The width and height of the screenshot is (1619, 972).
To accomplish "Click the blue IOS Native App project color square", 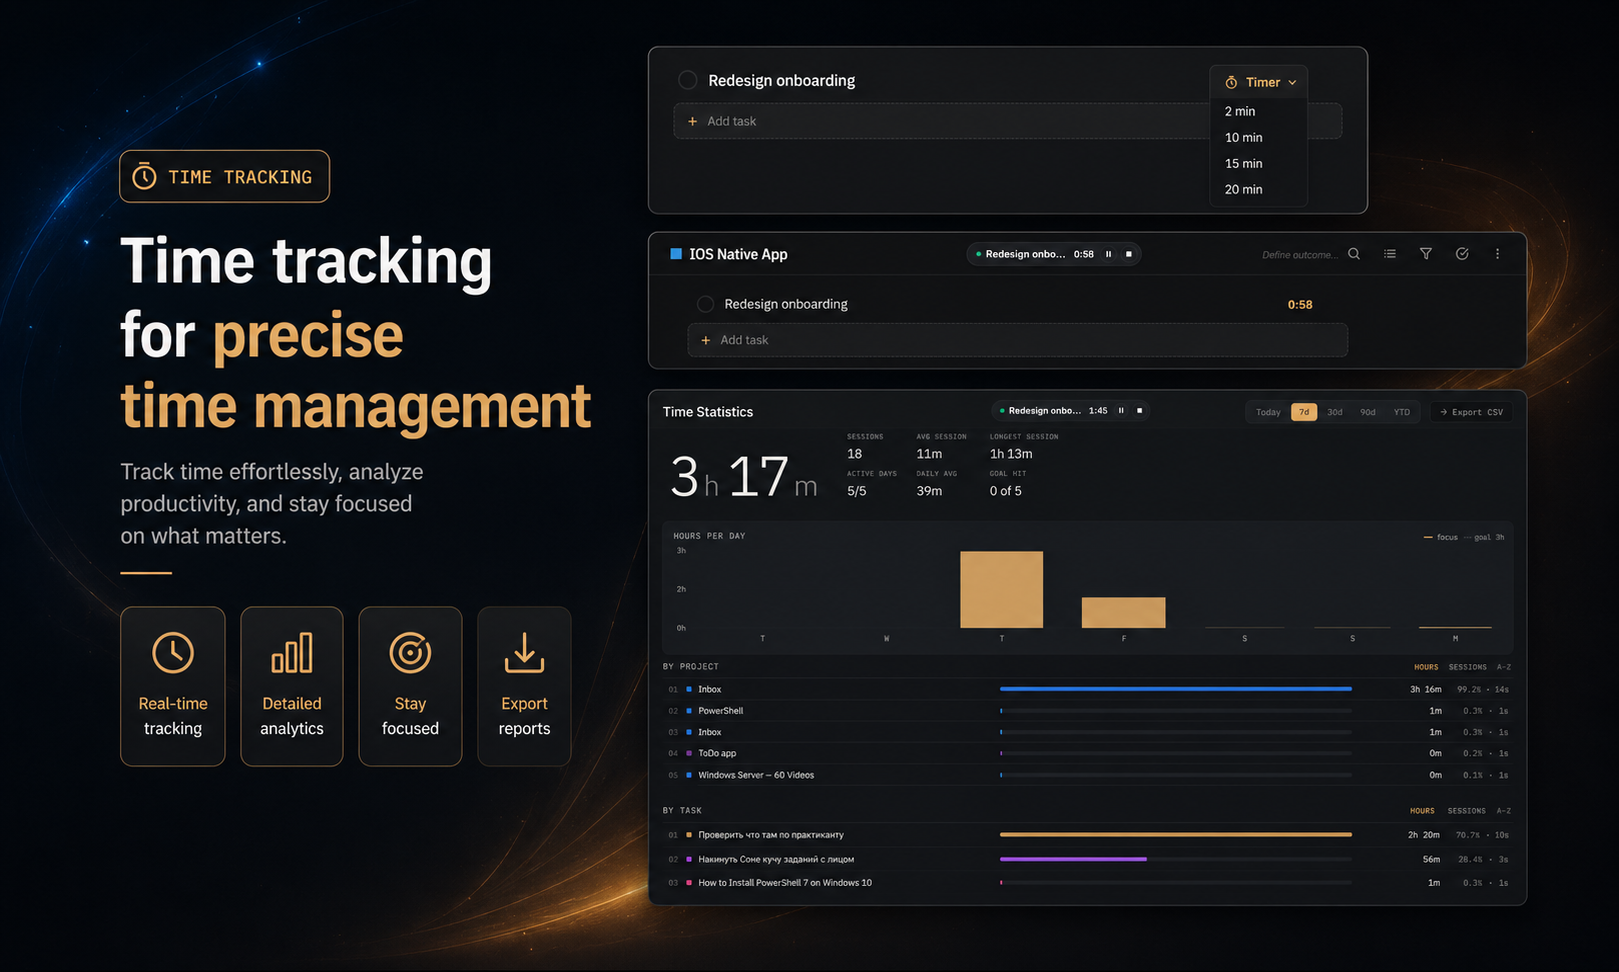I will (676, 254).
